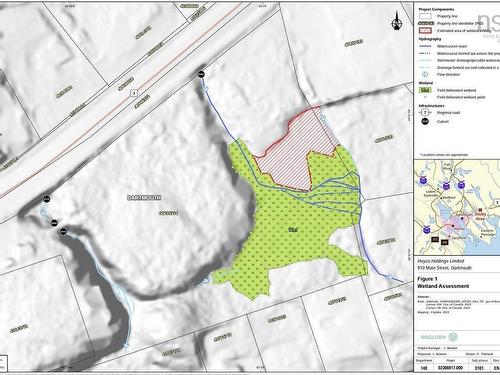
Task: Click the flow arrow at the north-east corner of the hatched area
Action: click(323, 117)
